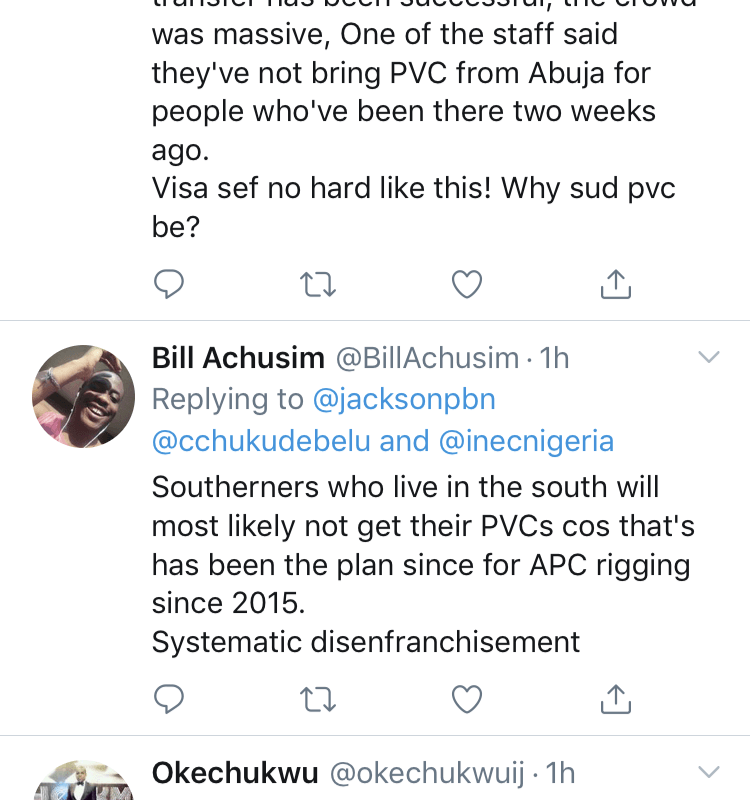View Bill Achusim's profile picture
The width and height of the screenshot is (750, 800).
pyautogui.click(x=84, y=396)
